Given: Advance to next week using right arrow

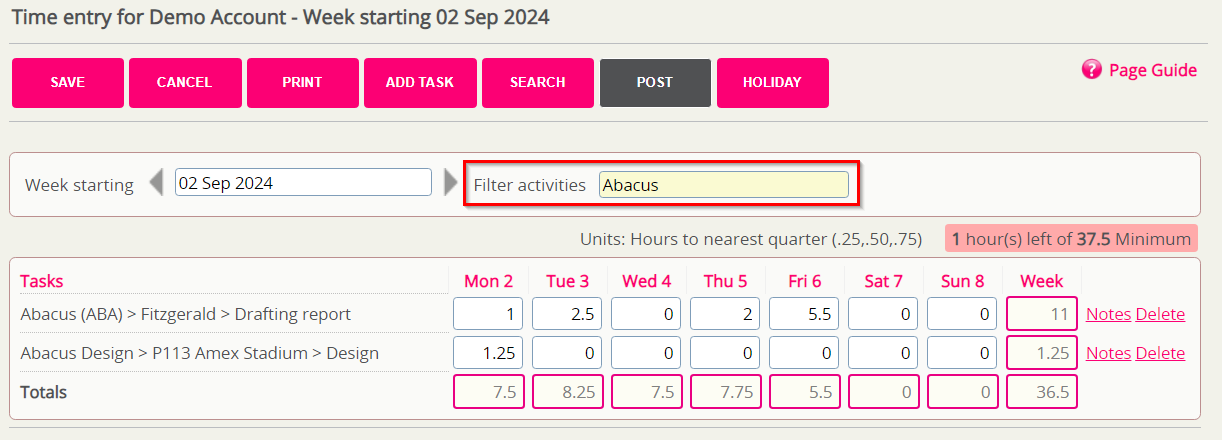Looking at the screenshot, I should click(x=451, y=184).
